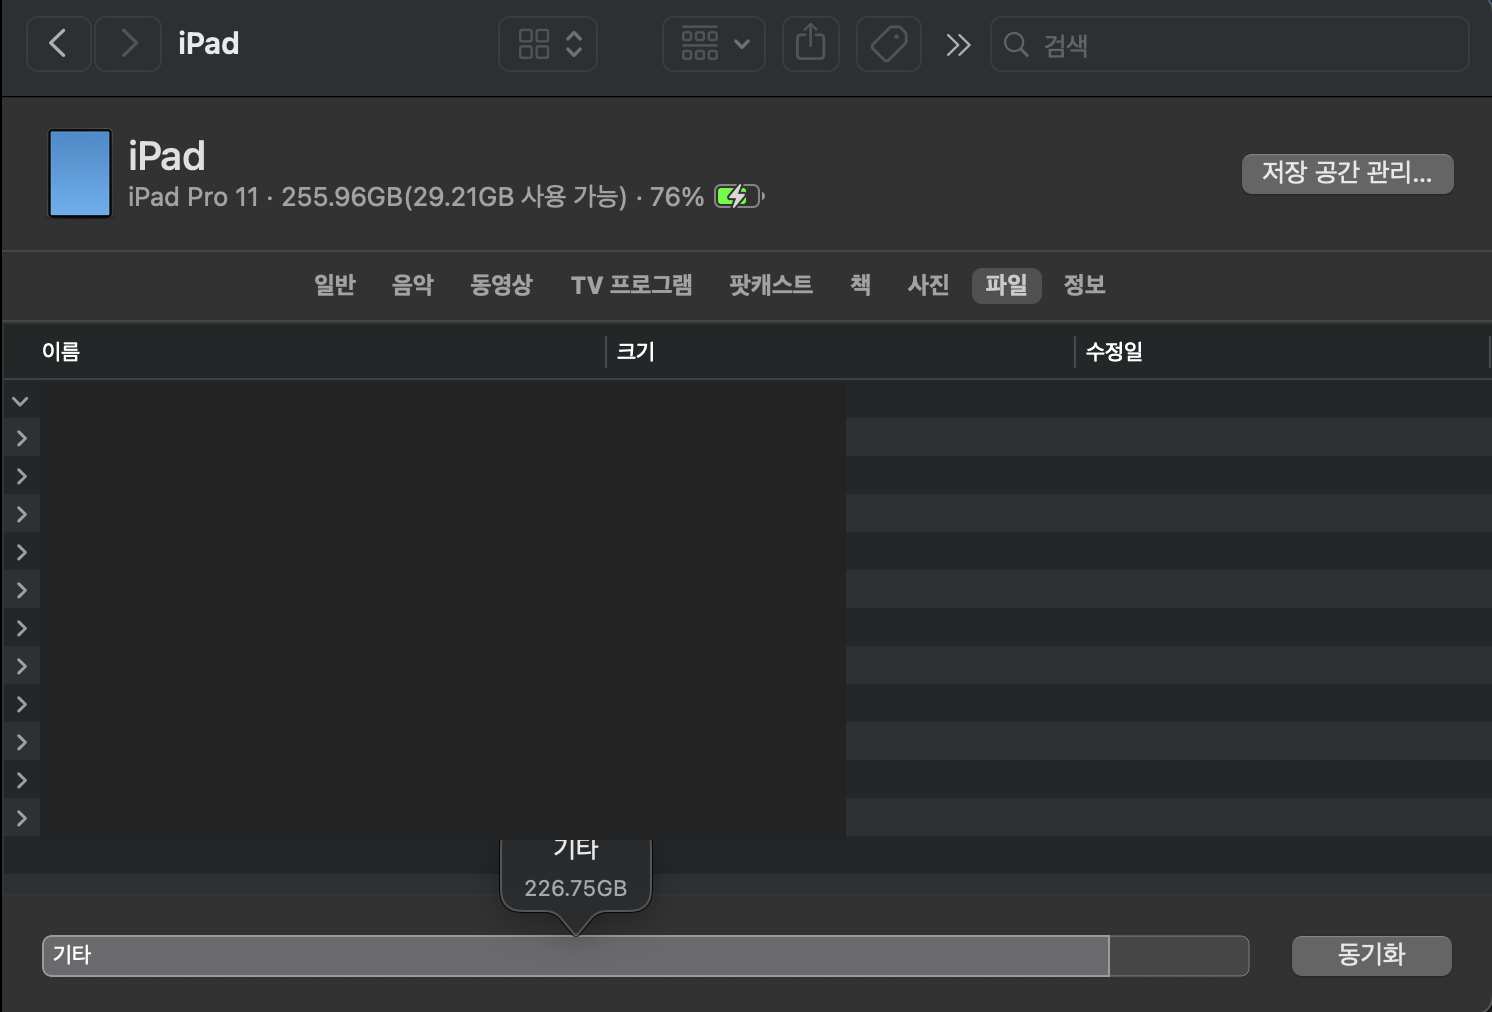Click the blue iPad device icon
The image size is (1492, 1012).
[80, 173]
